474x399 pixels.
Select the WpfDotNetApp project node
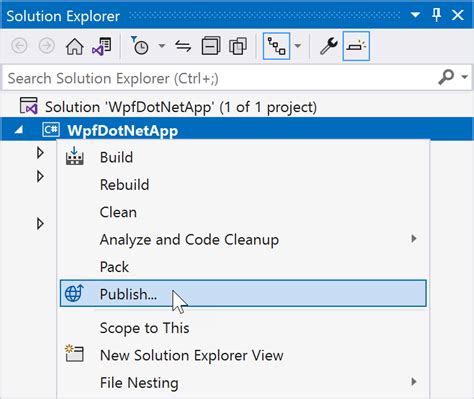237,130
